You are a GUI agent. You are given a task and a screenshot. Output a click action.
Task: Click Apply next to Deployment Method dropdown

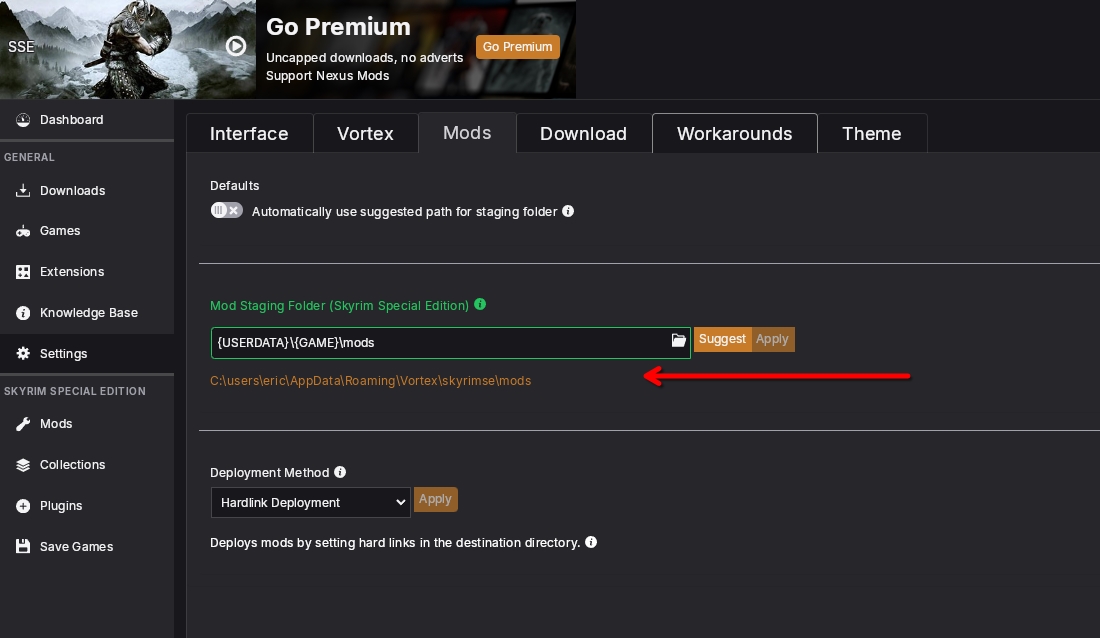tap(436, 499)
